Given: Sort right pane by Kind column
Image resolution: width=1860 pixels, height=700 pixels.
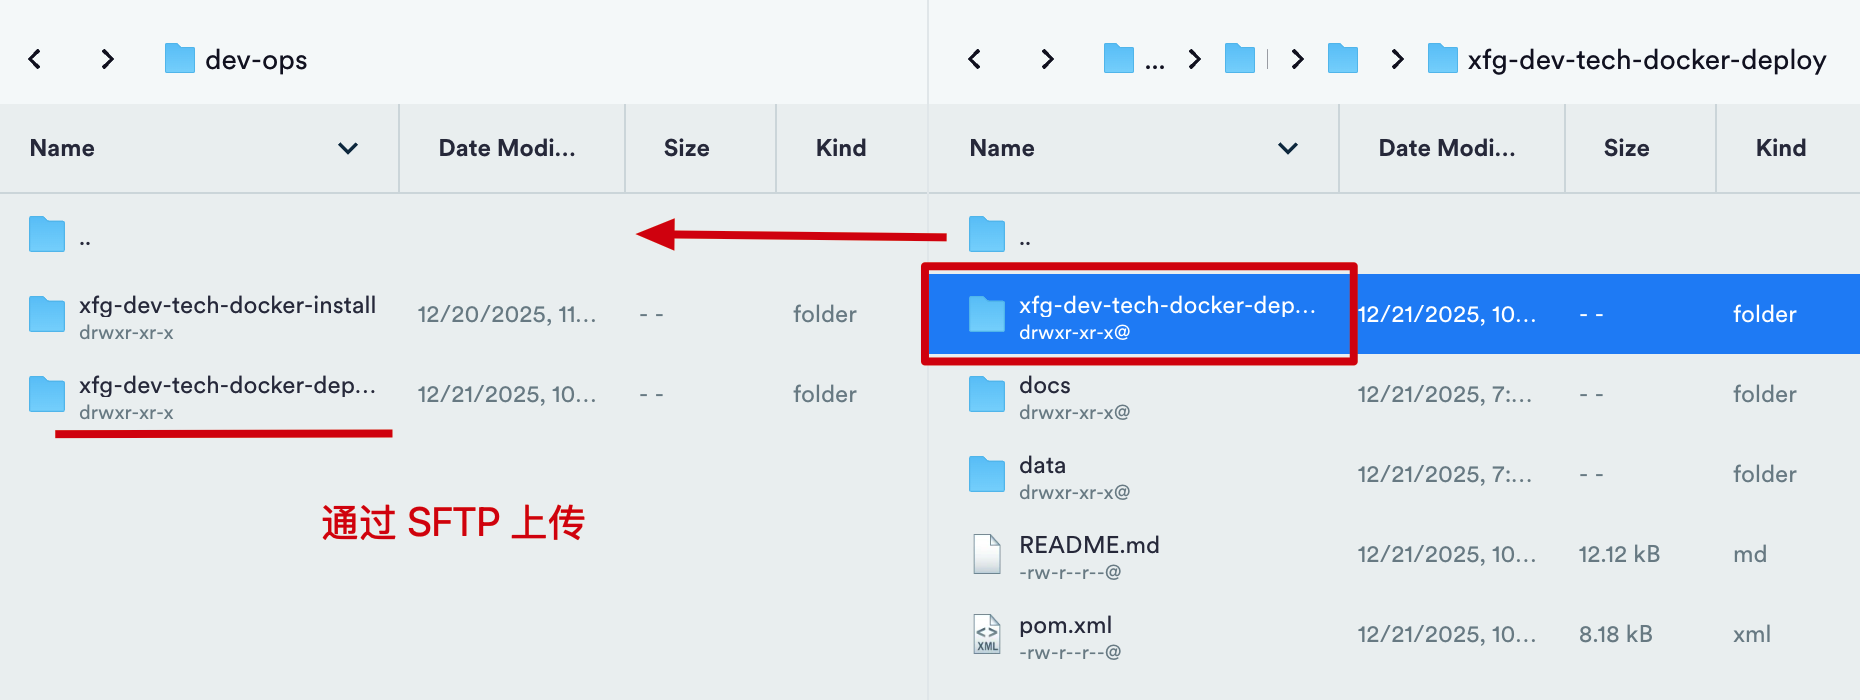Looking at the screenshot, I should [1780, 148].
